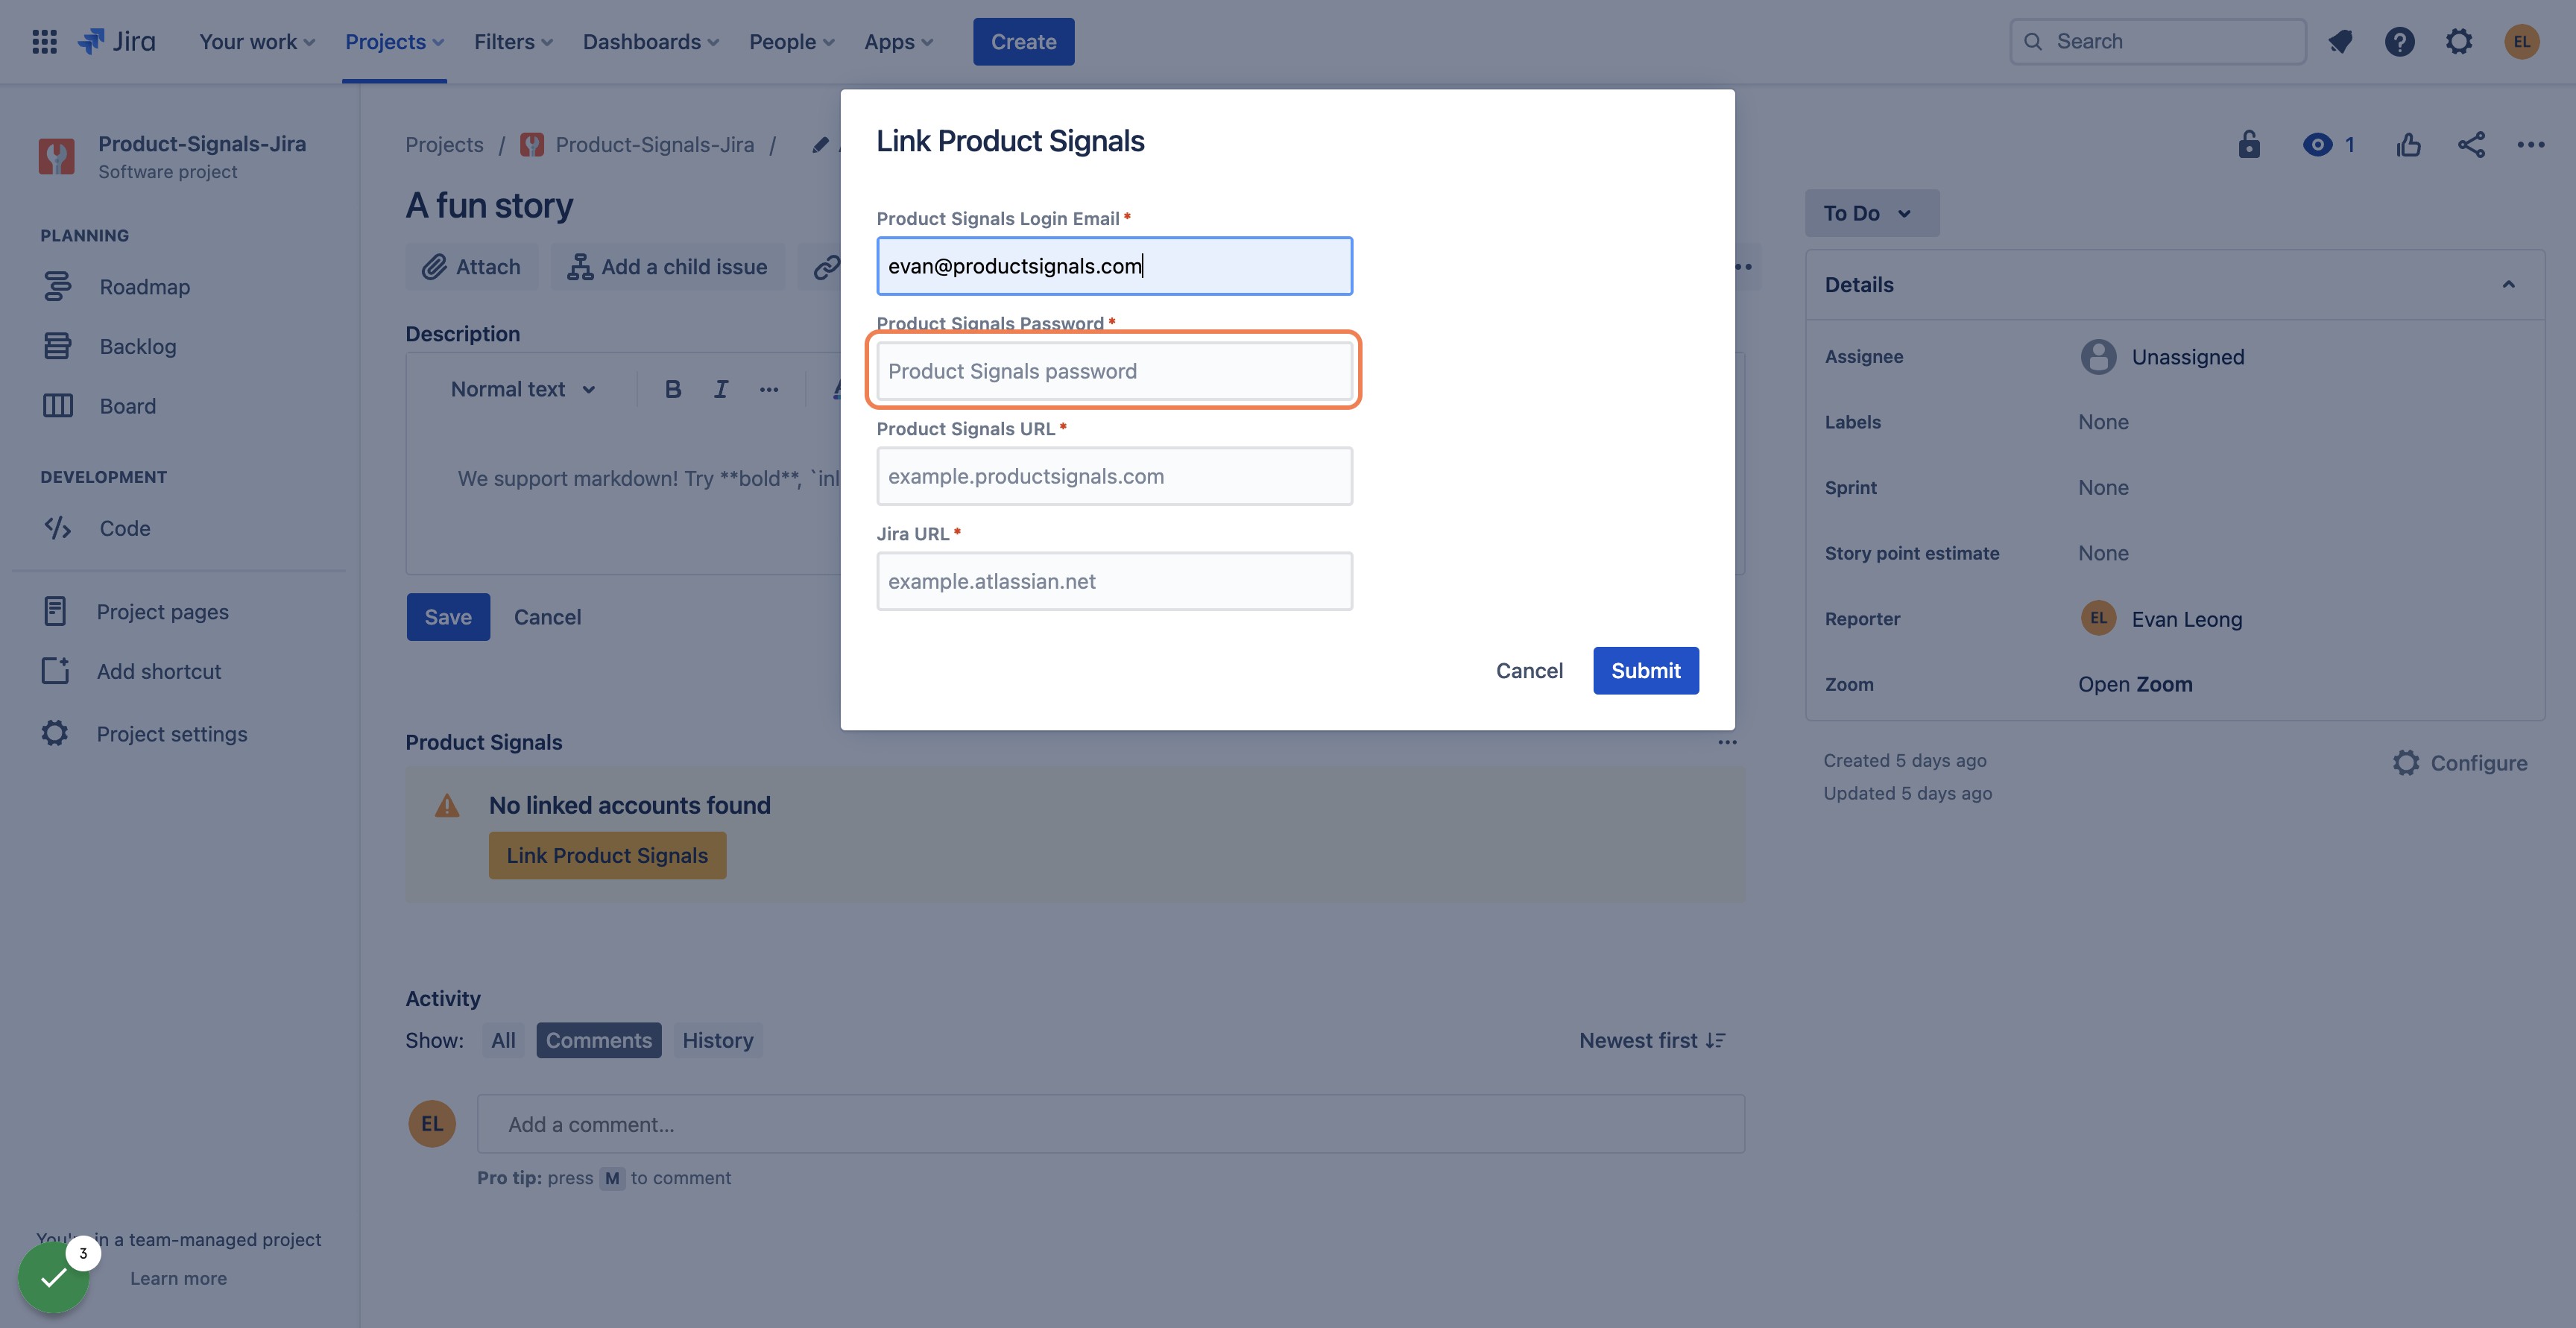Screen dimensions: 2576x1328
Task: Click the Project pages icon
Action: 55,611
